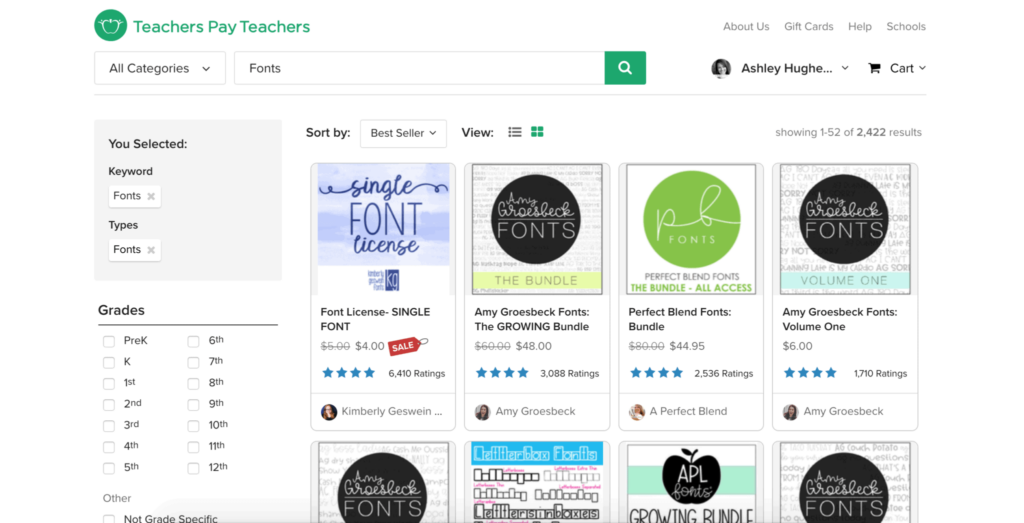Open the Schools page
Viewport: 1024px width, 523px height.
pos(906,27)
